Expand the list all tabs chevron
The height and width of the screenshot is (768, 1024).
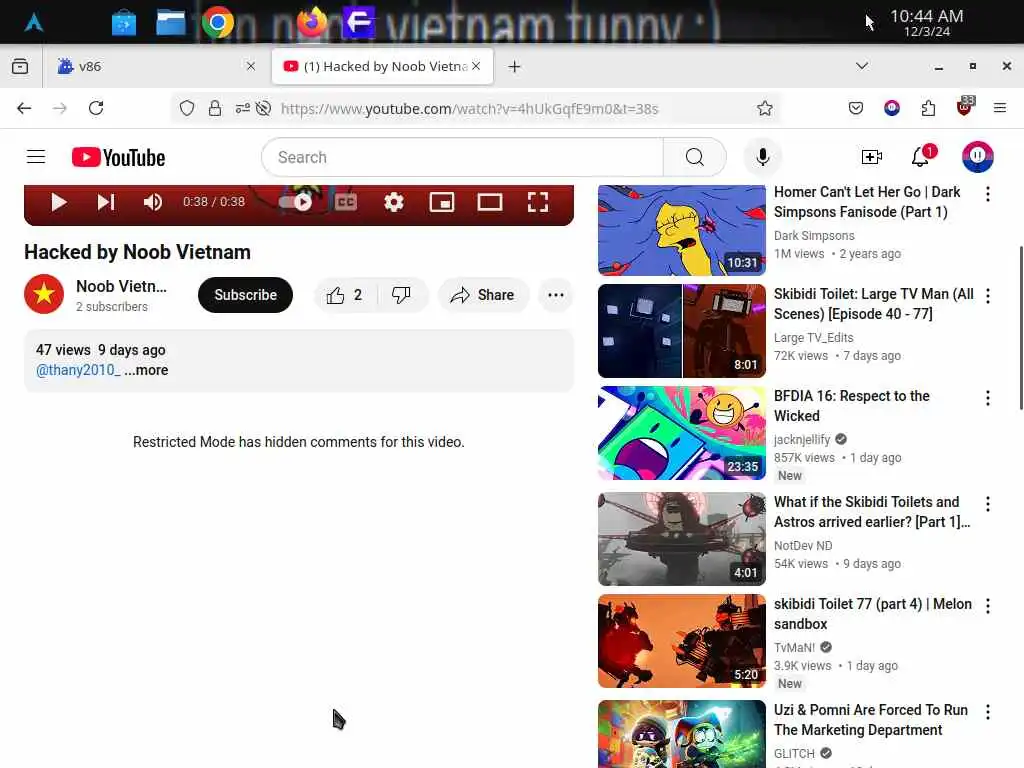coord(862,66)
